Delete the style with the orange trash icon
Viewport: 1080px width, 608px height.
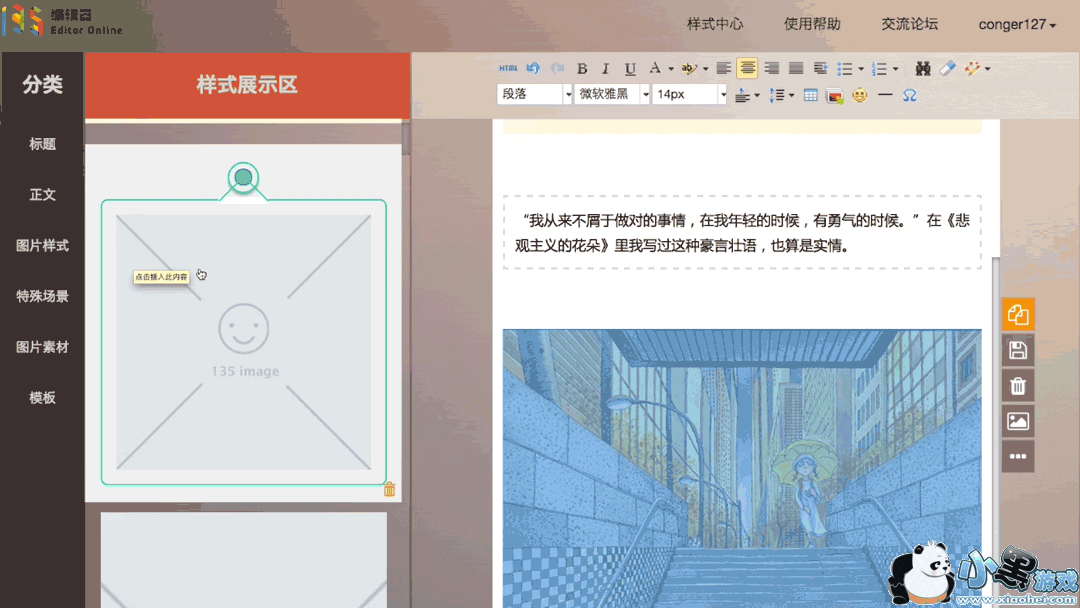[390, 489]
